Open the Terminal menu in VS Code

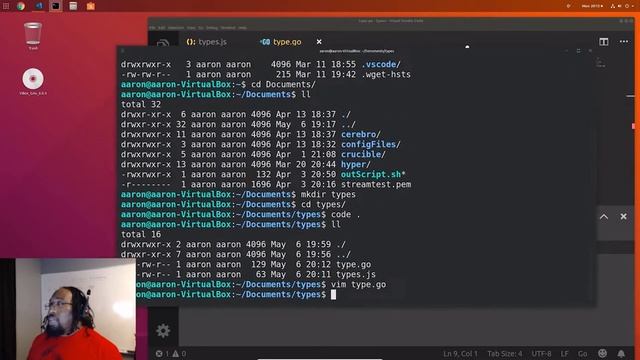(228, 28)
